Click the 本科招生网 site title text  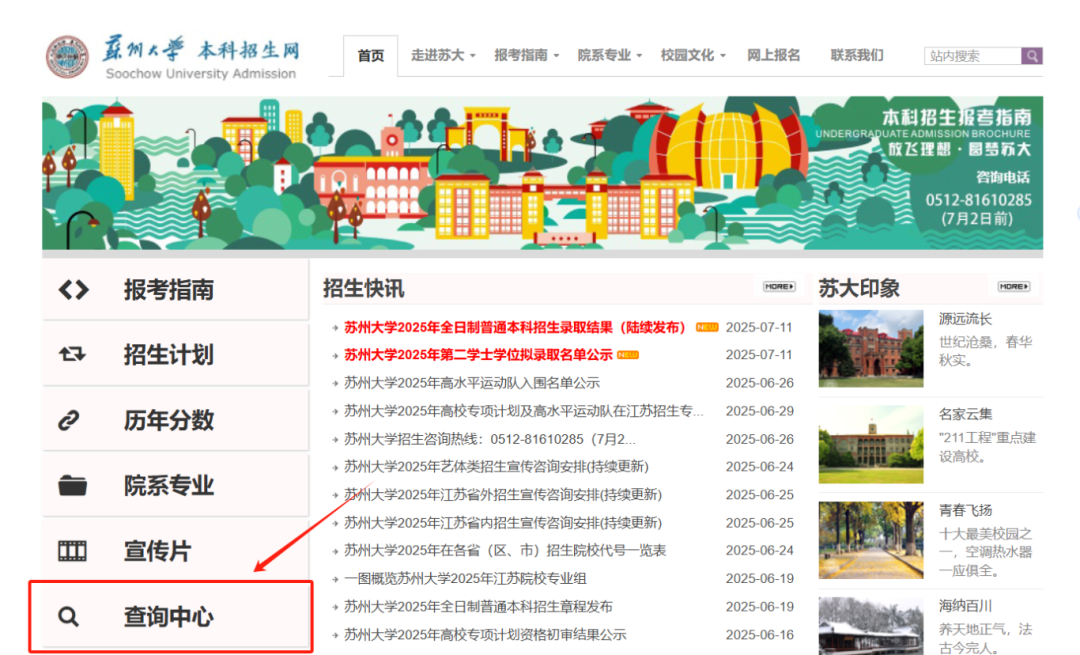pyautogui.click(x=249, y=50)
